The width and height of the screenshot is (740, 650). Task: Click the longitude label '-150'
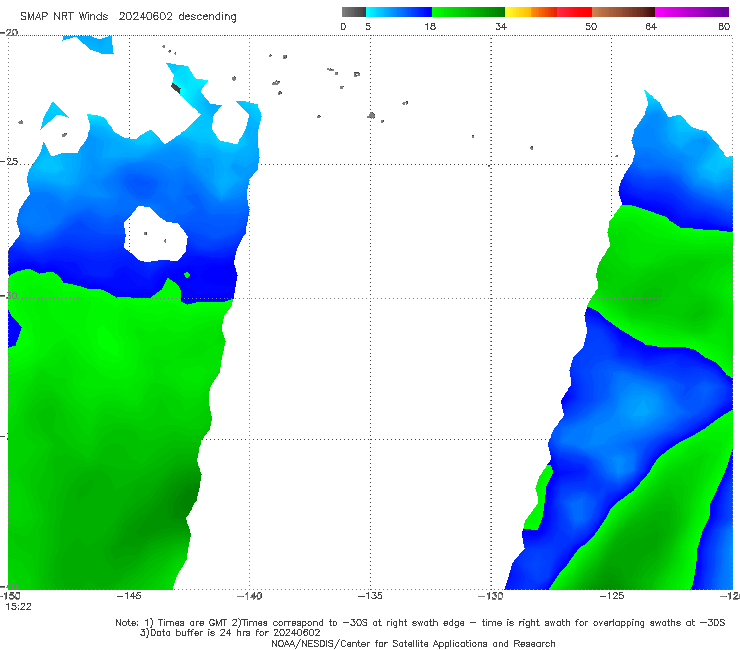[x=10, y=596]
